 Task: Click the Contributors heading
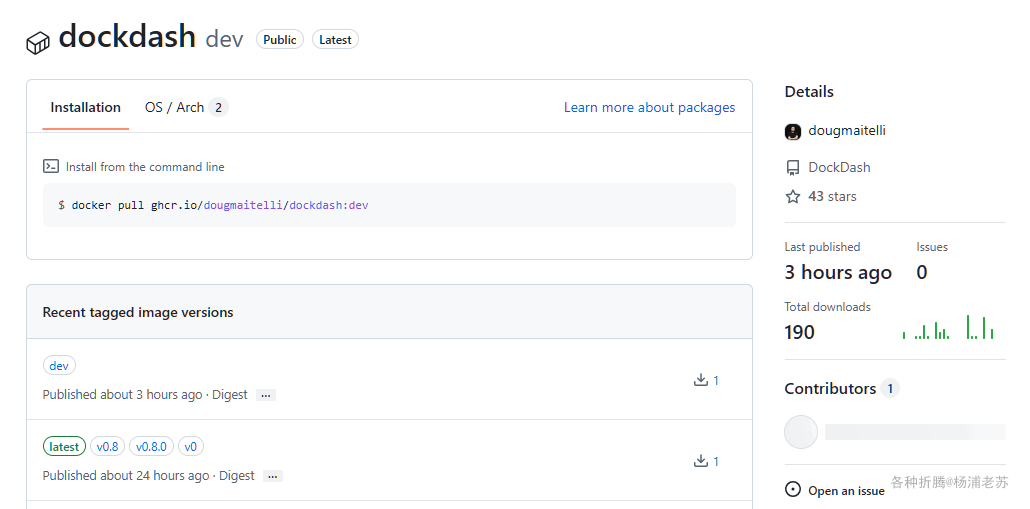[x=830, y=388]
